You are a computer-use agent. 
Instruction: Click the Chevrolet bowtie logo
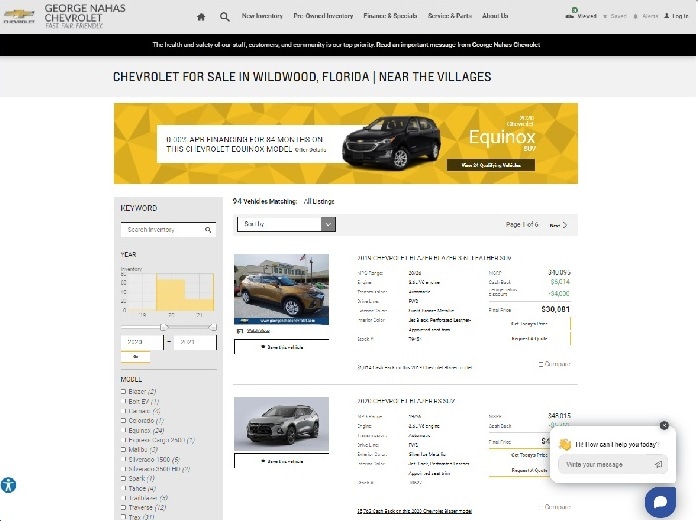pos(19,16)
